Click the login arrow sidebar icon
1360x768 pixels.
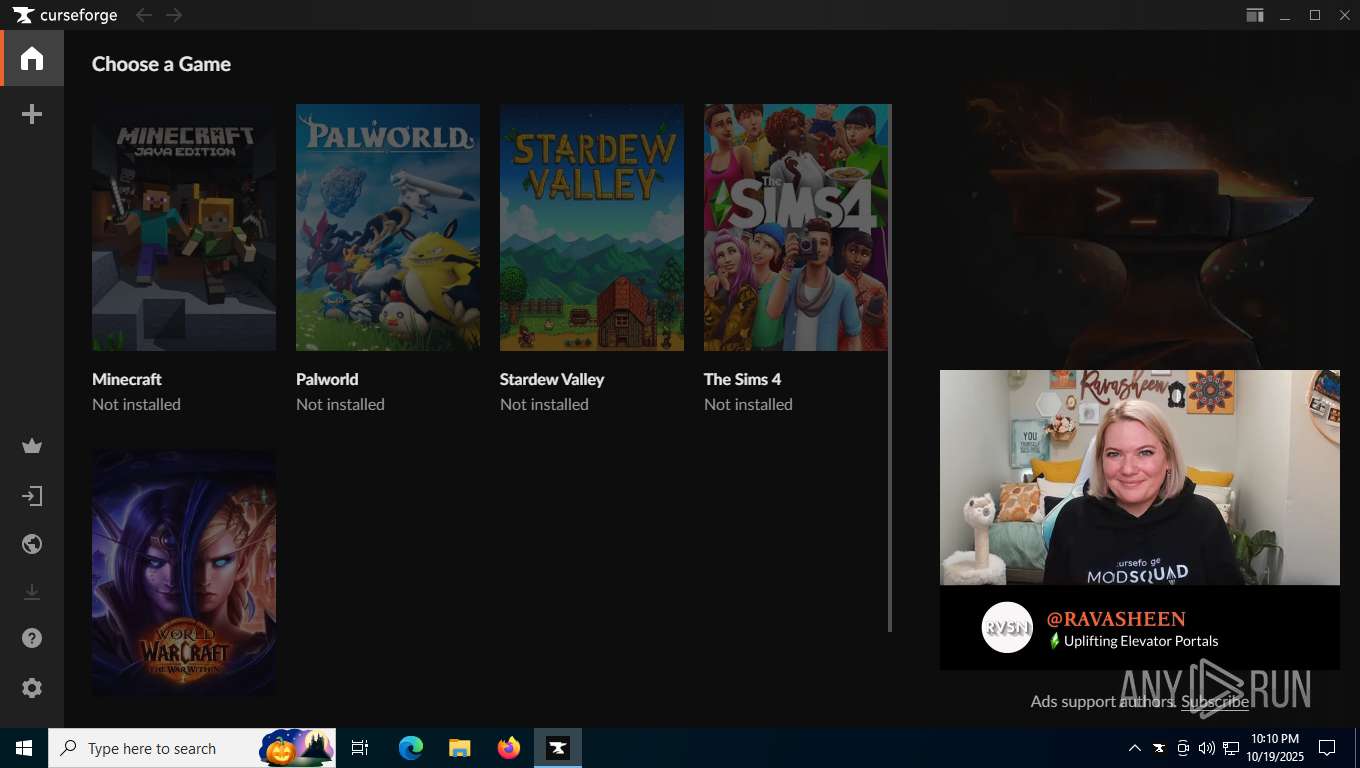pyautogui.click(x=32, y=496)
